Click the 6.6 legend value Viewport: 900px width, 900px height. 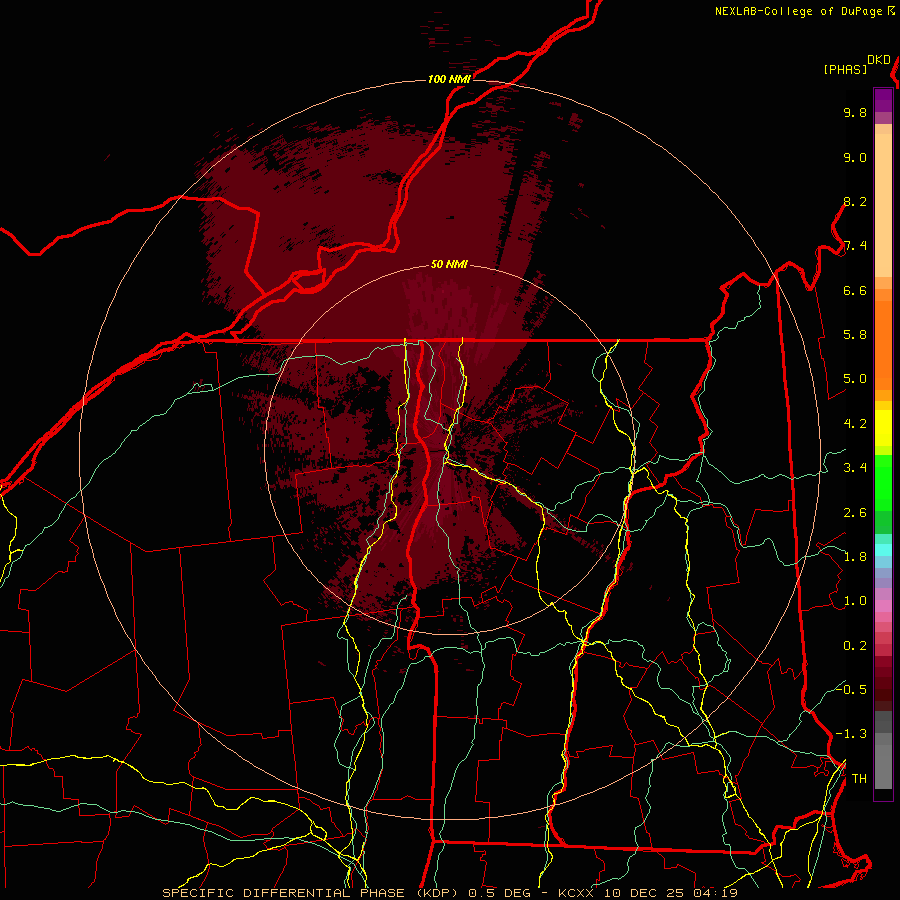(x=855, y=290)
